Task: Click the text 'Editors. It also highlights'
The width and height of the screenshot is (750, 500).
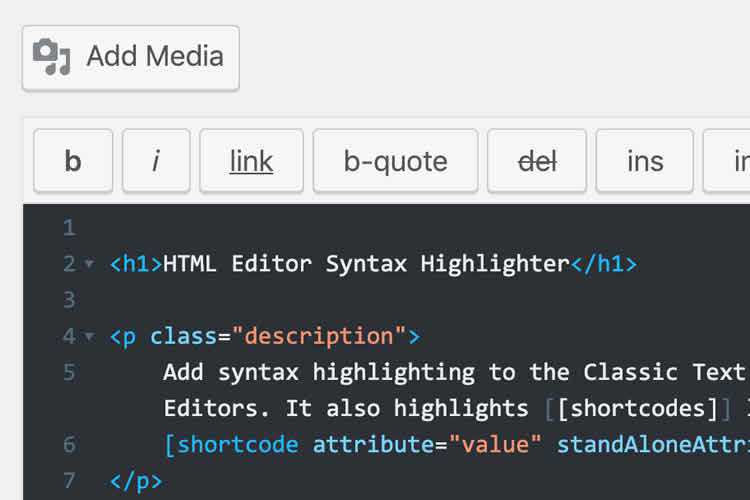Action: pos(346,408)
